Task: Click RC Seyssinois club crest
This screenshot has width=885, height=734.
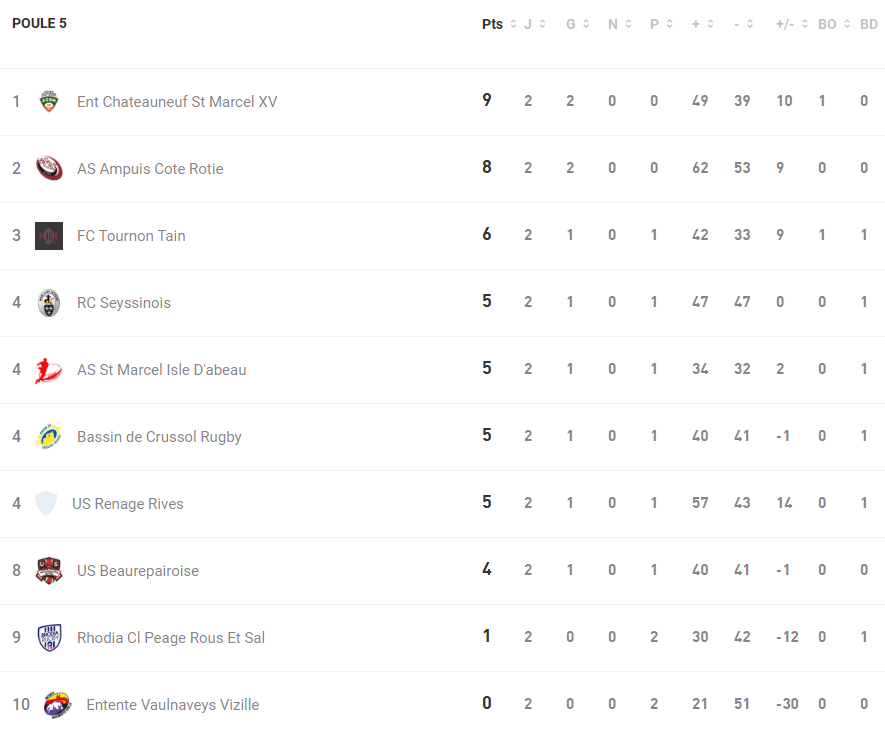Action: point(49,303)
